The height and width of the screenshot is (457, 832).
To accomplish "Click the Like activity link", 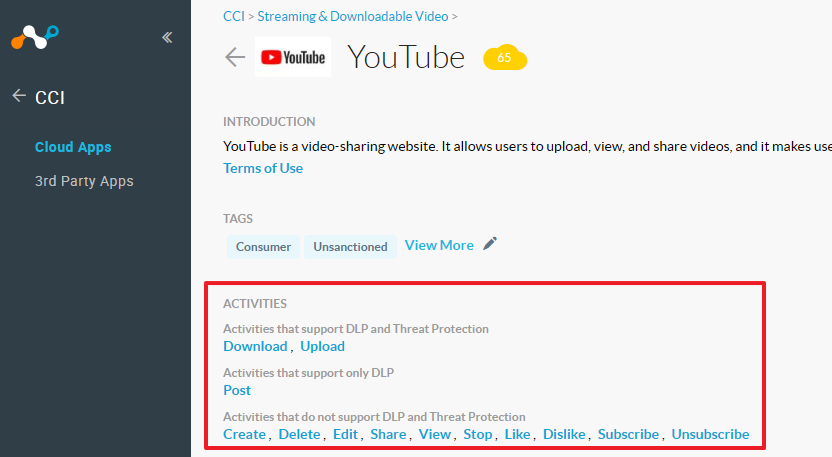I will pyautogui.click(x=517, y=434).
